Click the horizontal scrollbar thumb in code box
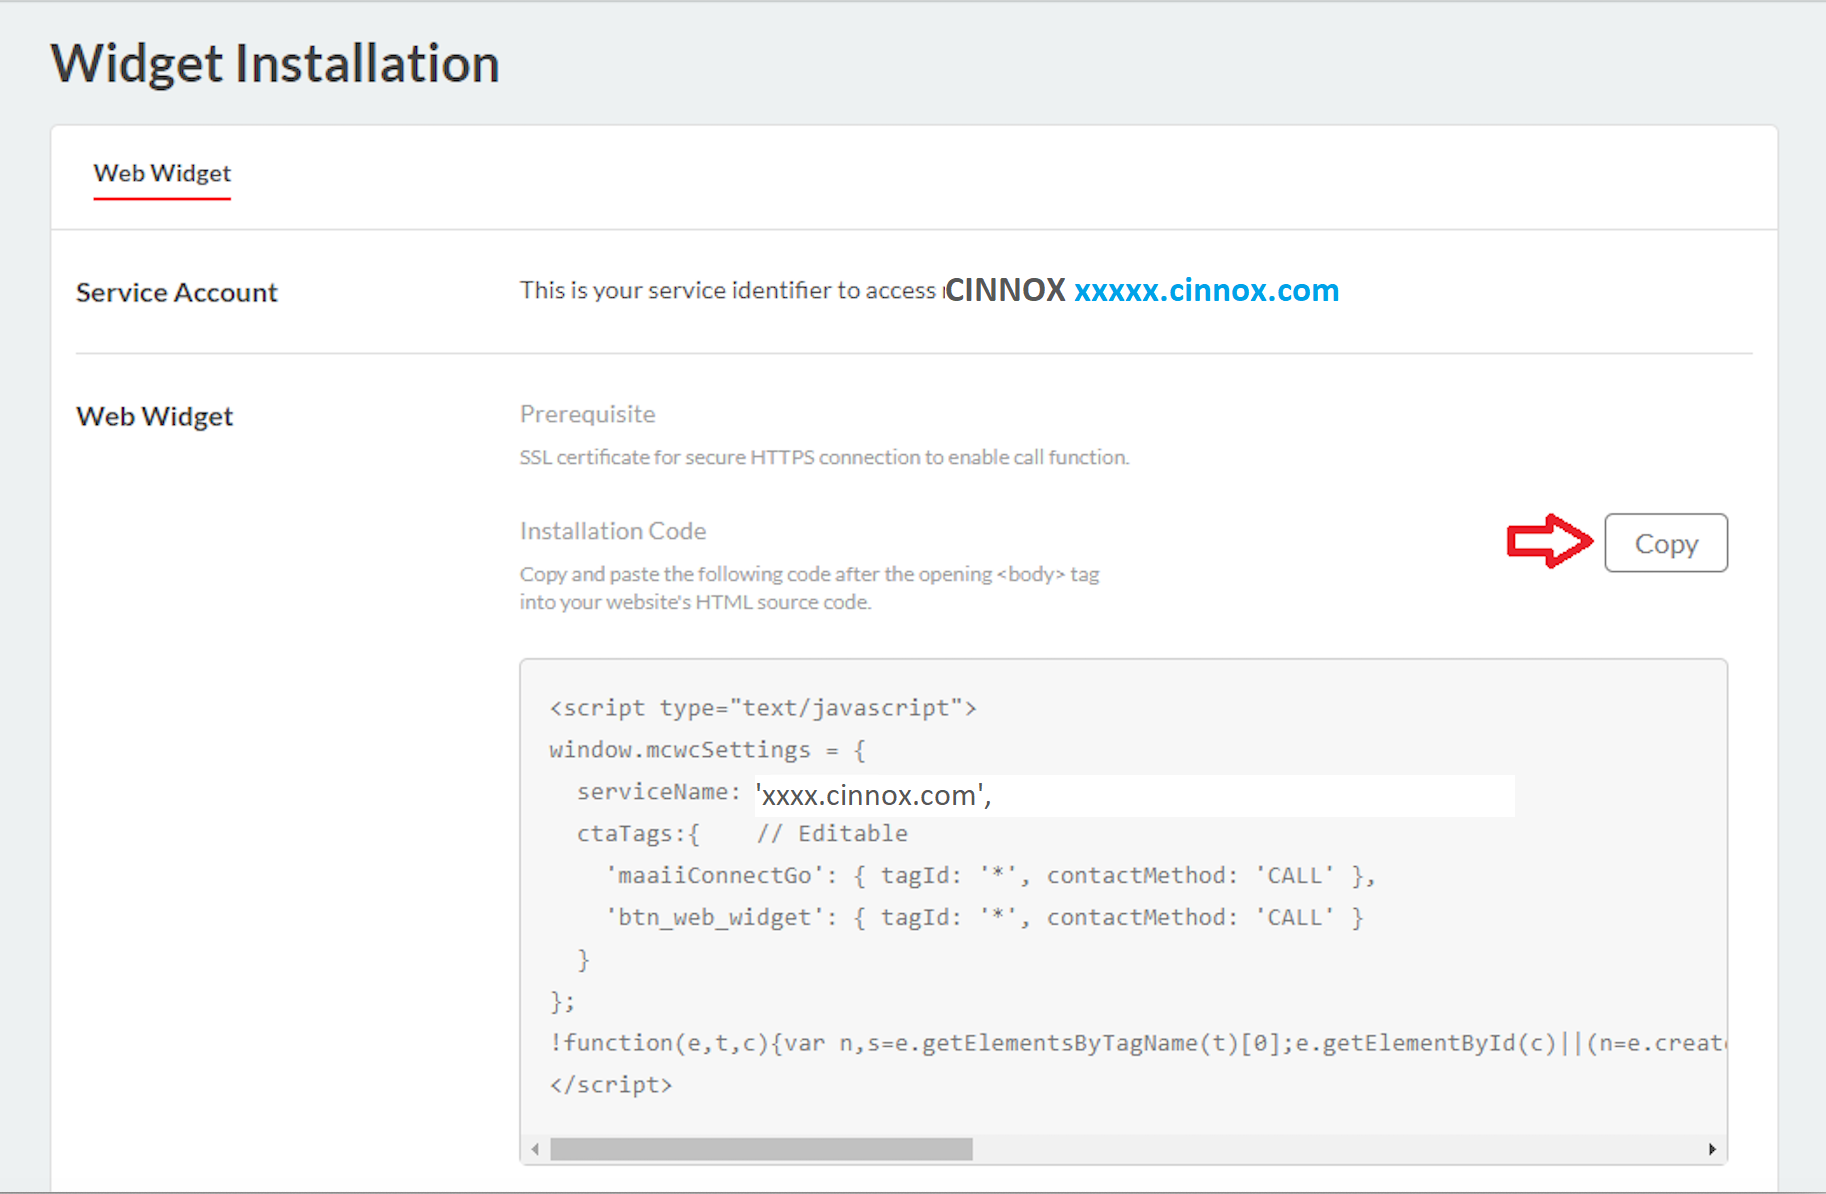The image size is (1826, 1194). 761,1149
